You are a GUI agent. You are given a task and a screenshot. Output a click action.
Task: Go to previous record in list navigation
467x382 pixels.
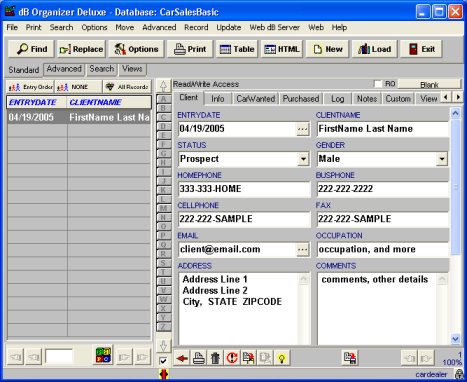coord(34,358)
